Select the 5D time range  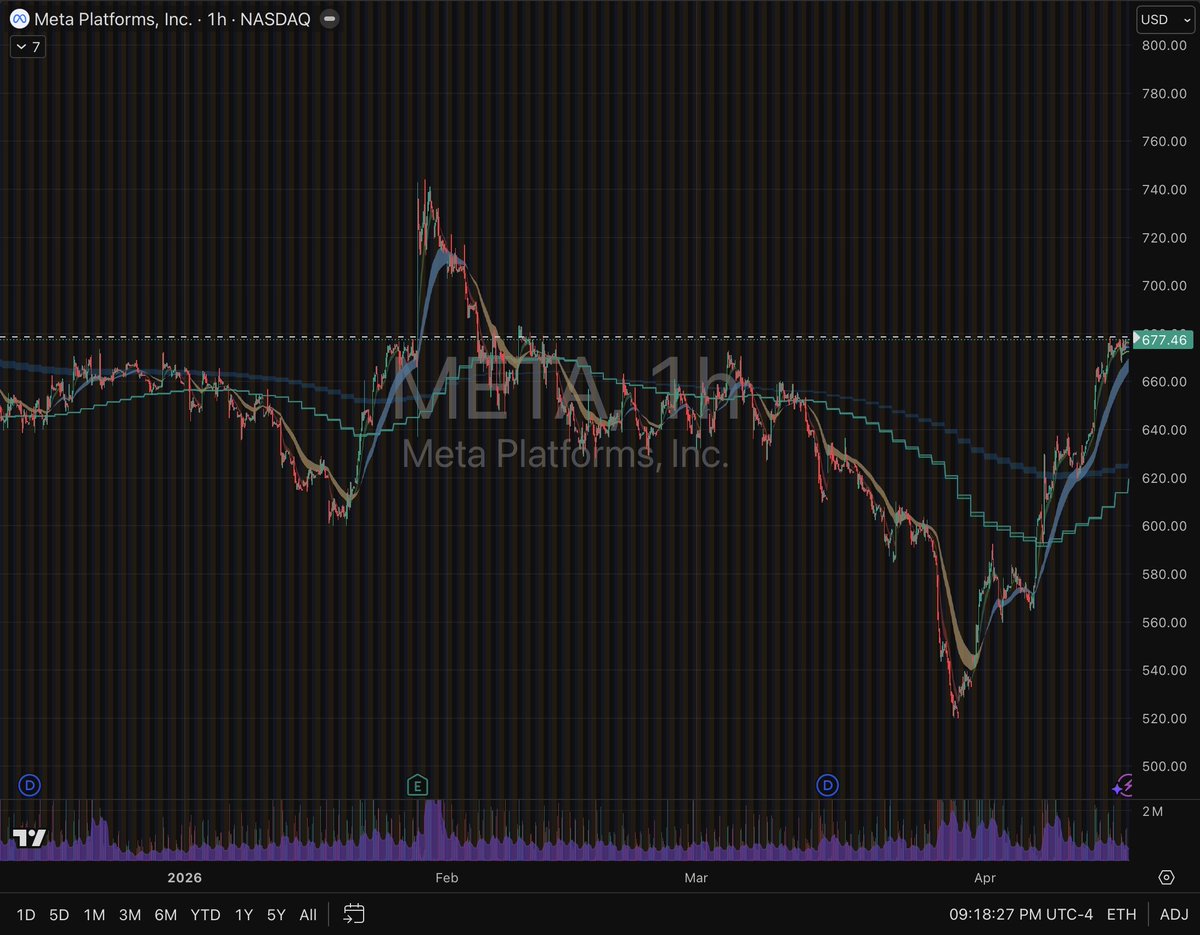point(59,914)
